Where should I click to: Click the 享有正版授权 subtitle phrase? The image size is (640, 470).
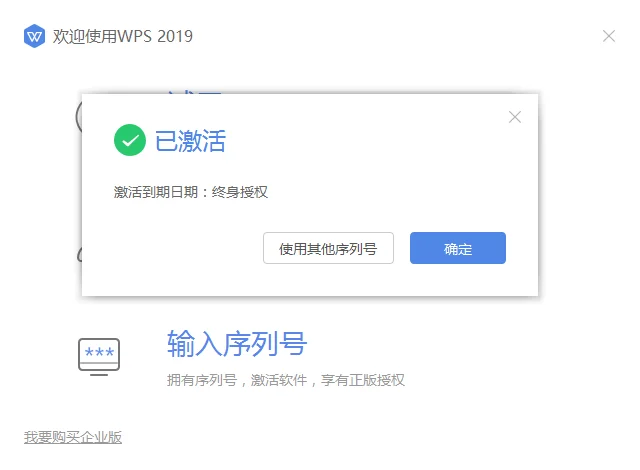pos(363,380)
